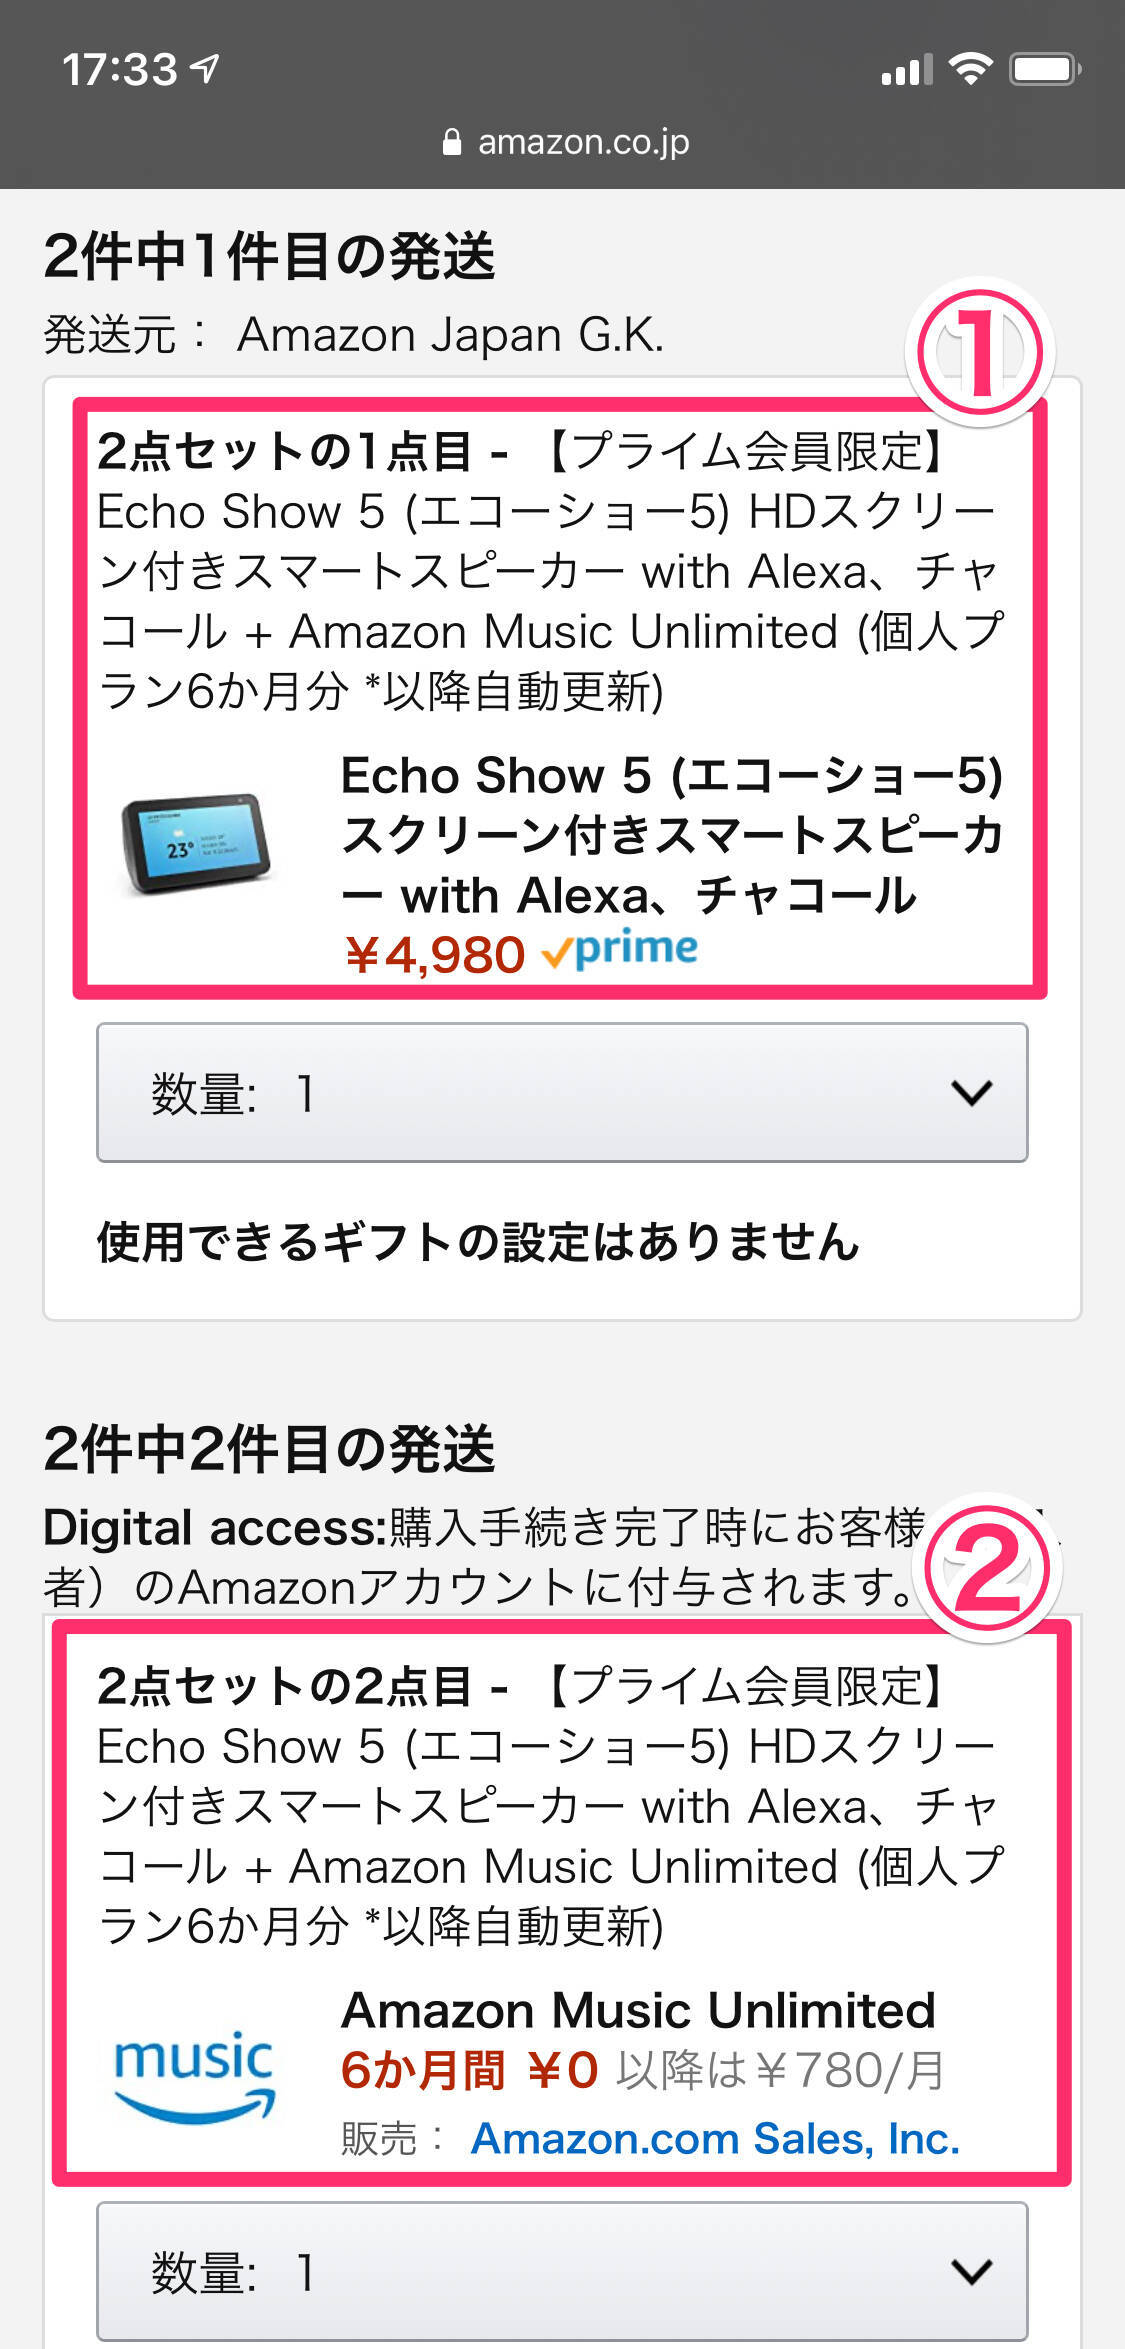Tap the Amazon Music Unlimited title
Screen dimensions: 1125x2349
638,2010
